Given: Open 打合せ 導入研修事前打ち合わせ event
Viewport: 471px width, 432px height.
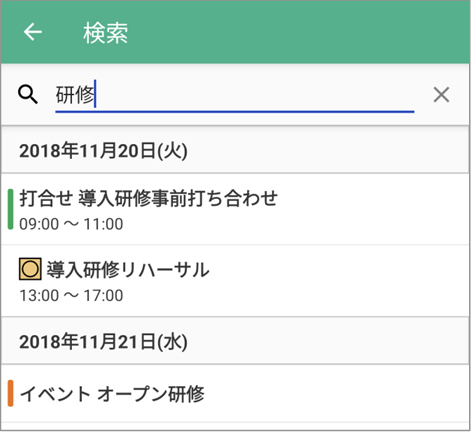Looking at the screenshot, I should [x=235, y=209].
